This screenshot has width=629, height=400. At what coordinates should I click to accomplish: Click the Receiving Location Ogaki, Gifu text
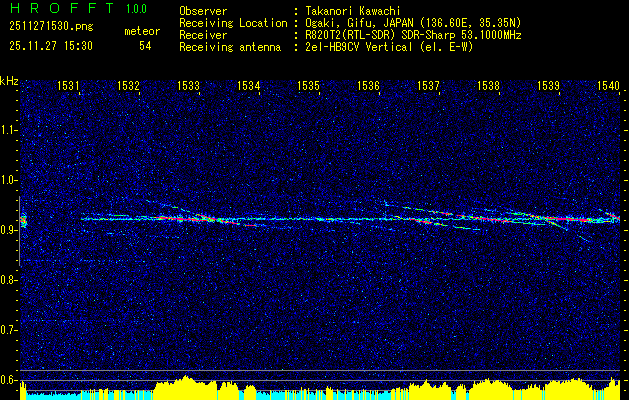[420, 22]
